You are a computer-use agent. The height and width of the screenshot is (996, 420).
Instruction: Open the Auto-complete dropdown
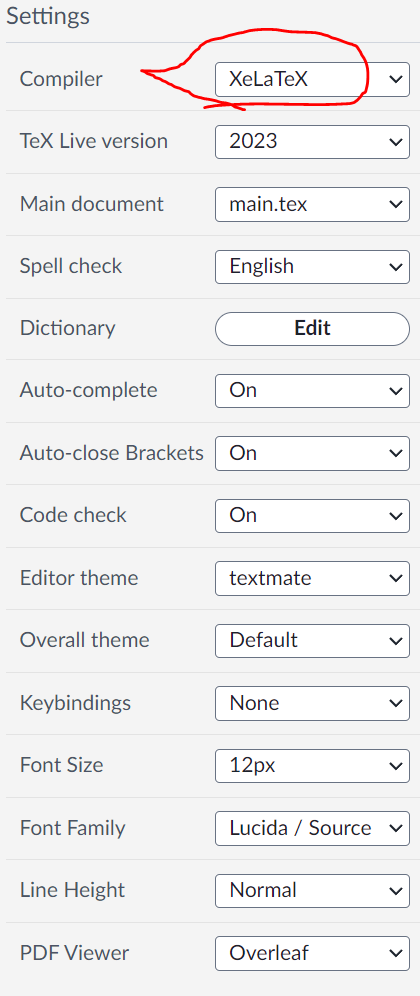[312, 390]
